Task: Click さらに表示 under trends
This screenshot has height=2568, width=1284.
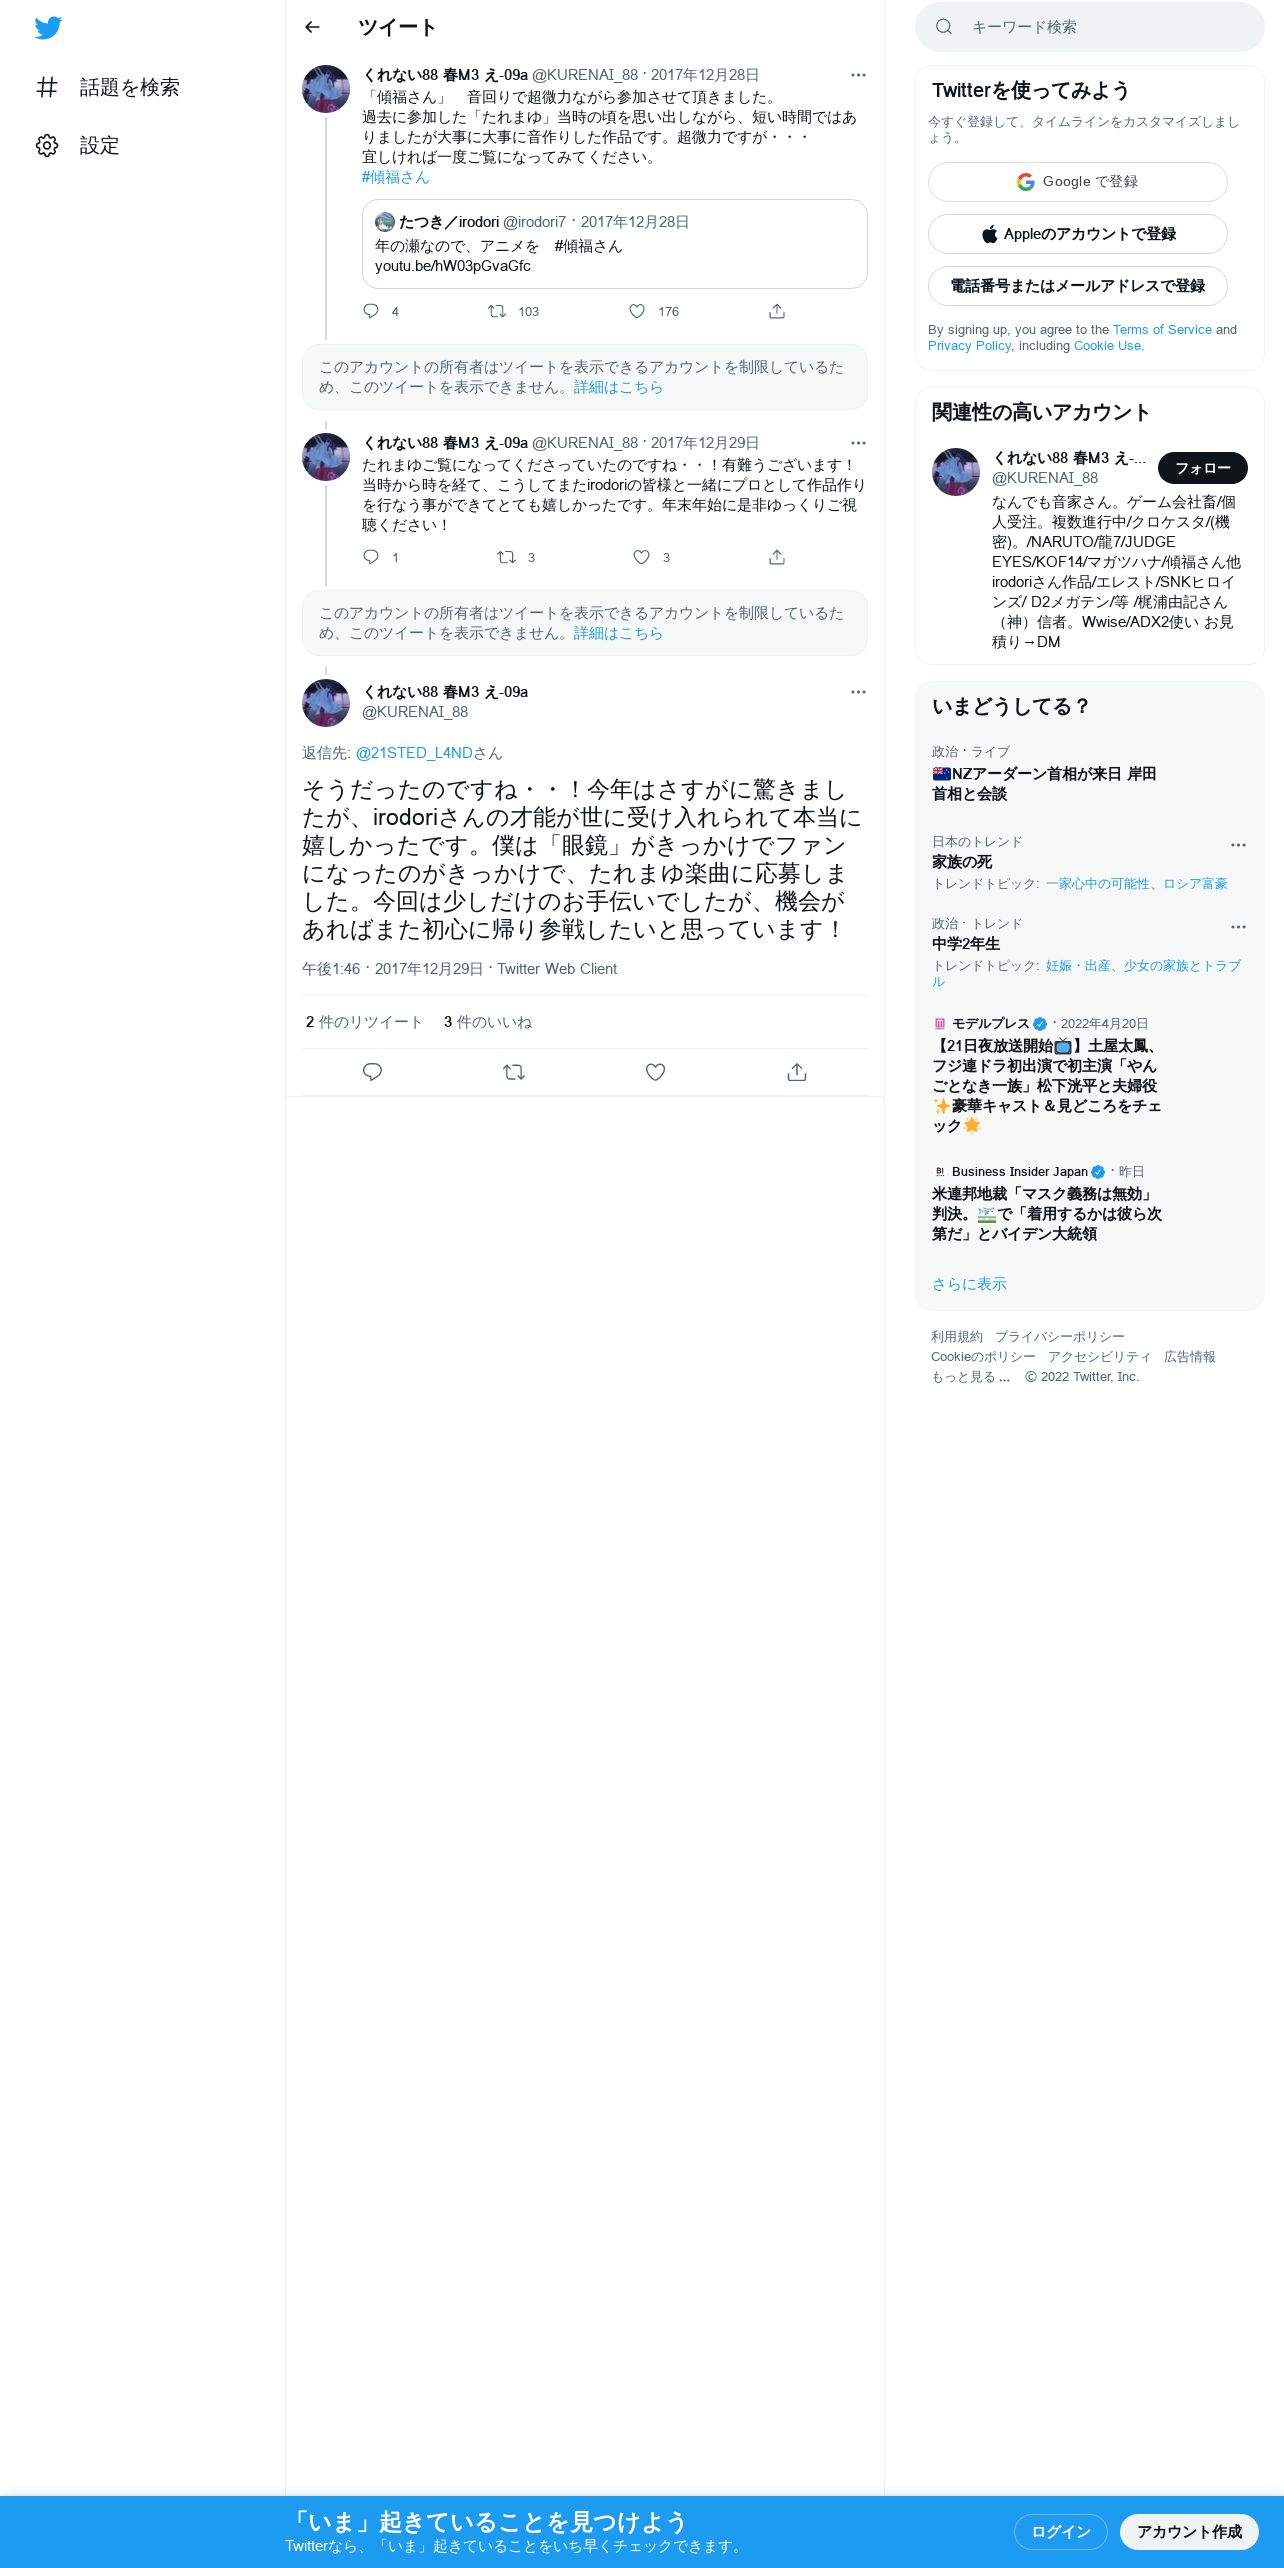Action: (969, 1284)
